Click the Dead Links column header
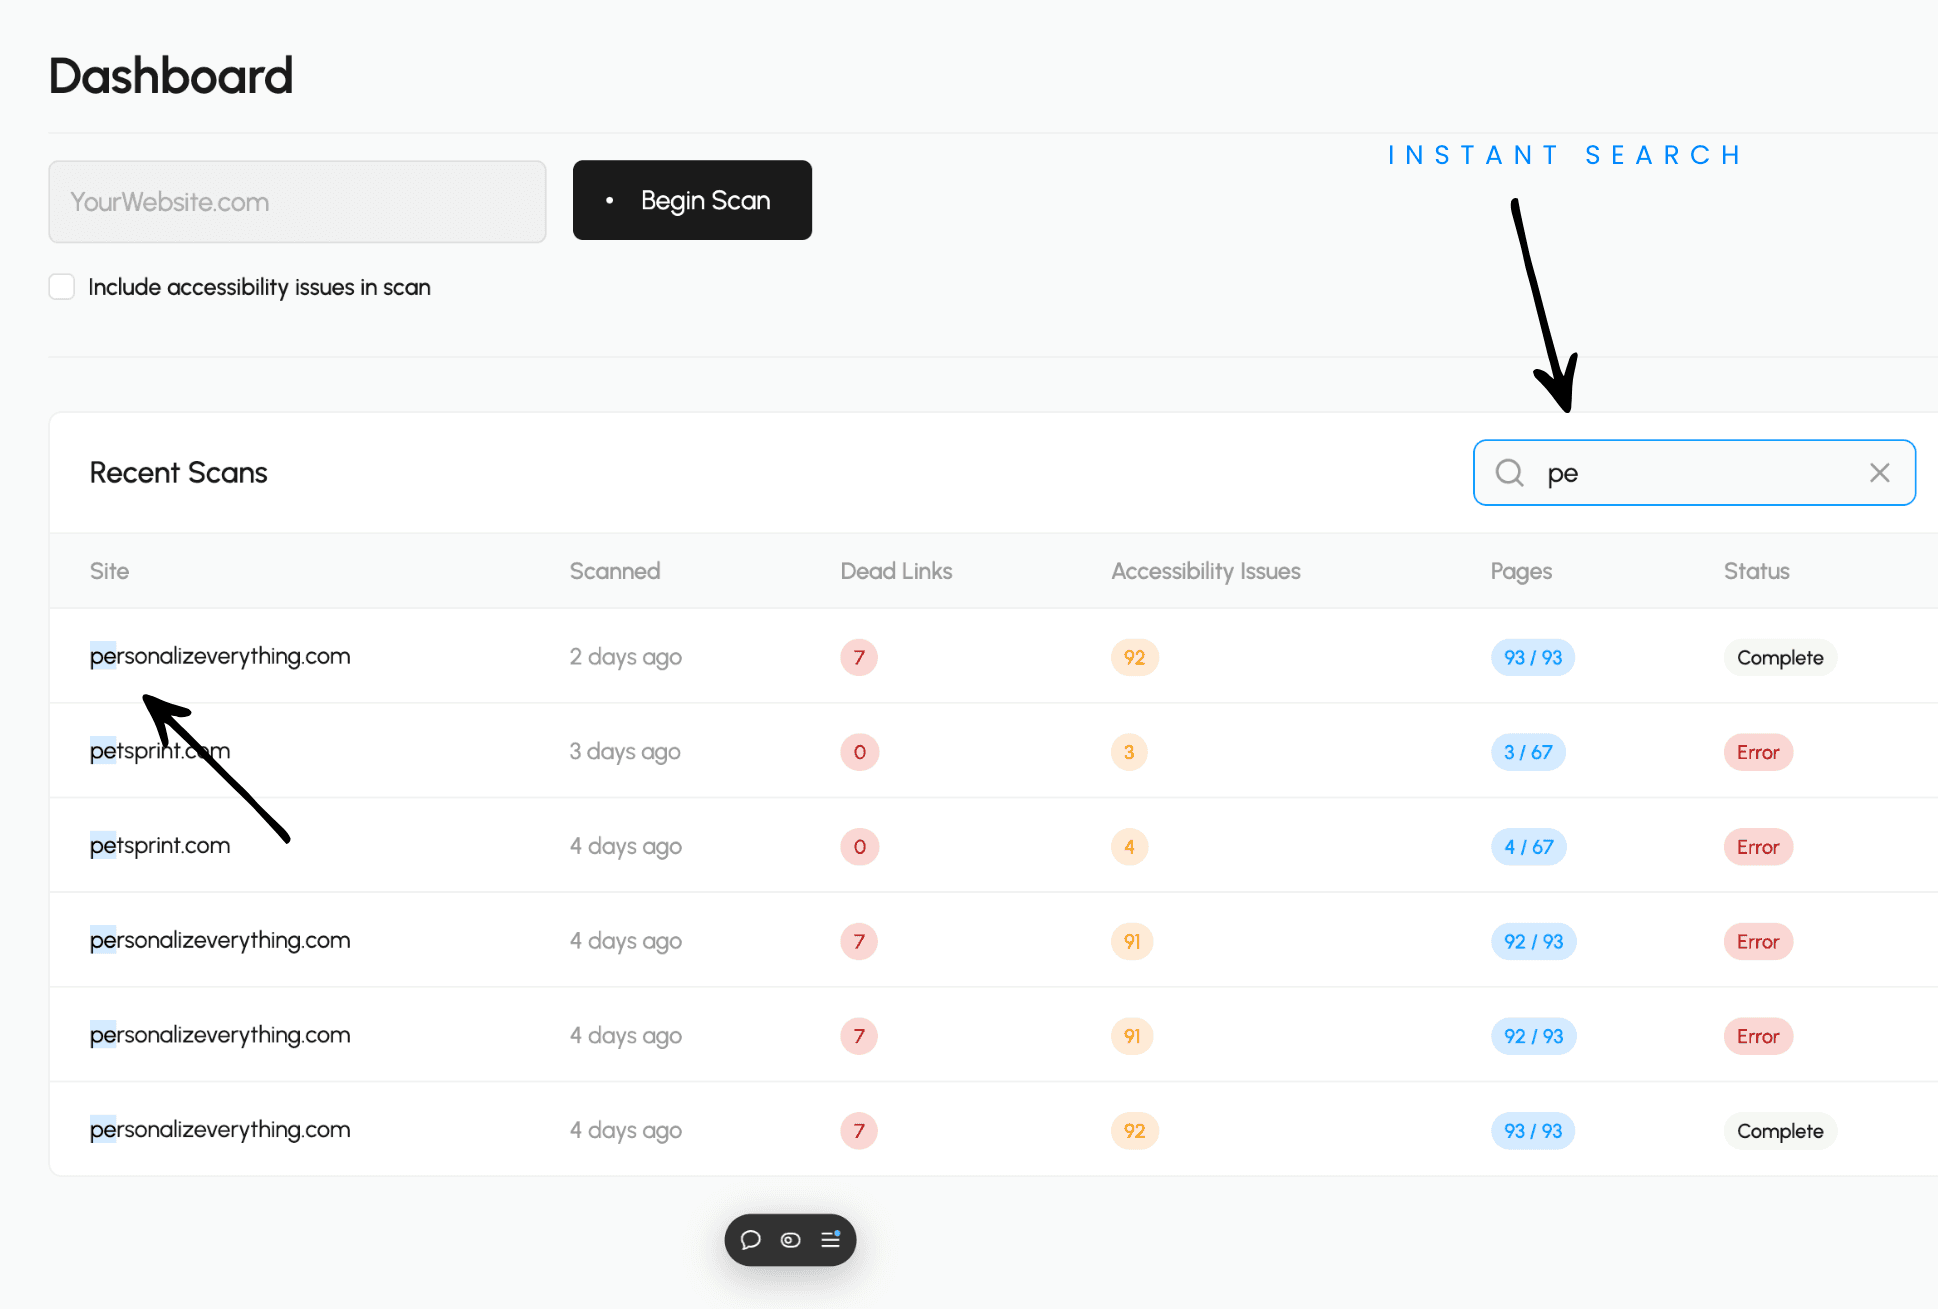Image resolution: width=1939 pixels, height=1310 pixels. coord(896,571)
